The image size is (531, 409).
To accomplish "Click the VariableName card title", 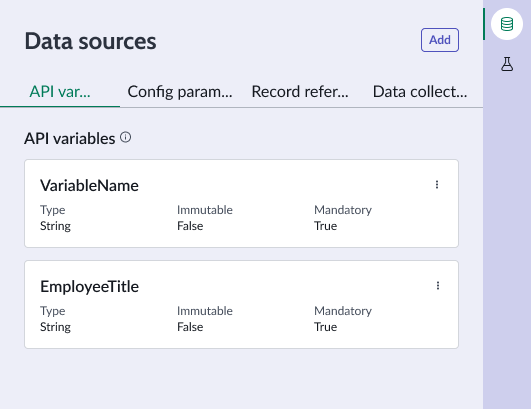I will (x=89, y=186).
